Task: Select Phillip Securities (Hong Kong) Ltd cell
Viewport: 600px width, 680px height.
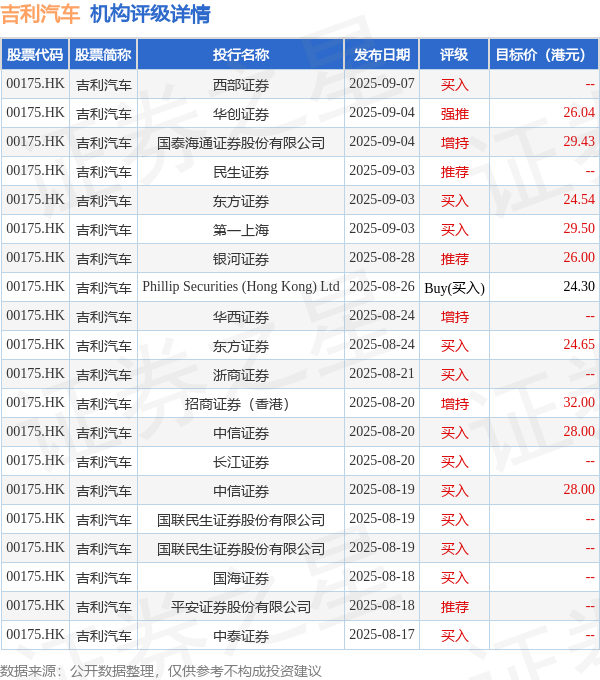Action: tap(241, 287)
